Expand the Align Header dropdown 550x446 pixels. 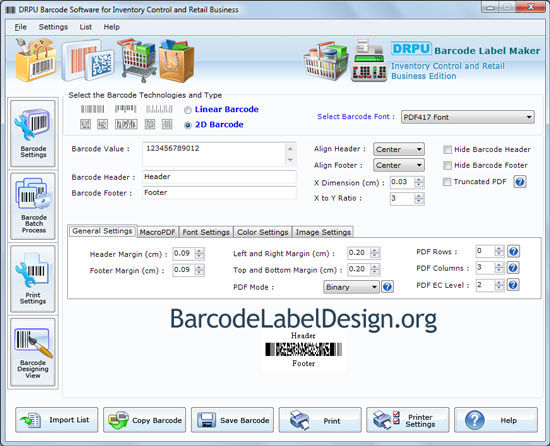coord(399,149)
